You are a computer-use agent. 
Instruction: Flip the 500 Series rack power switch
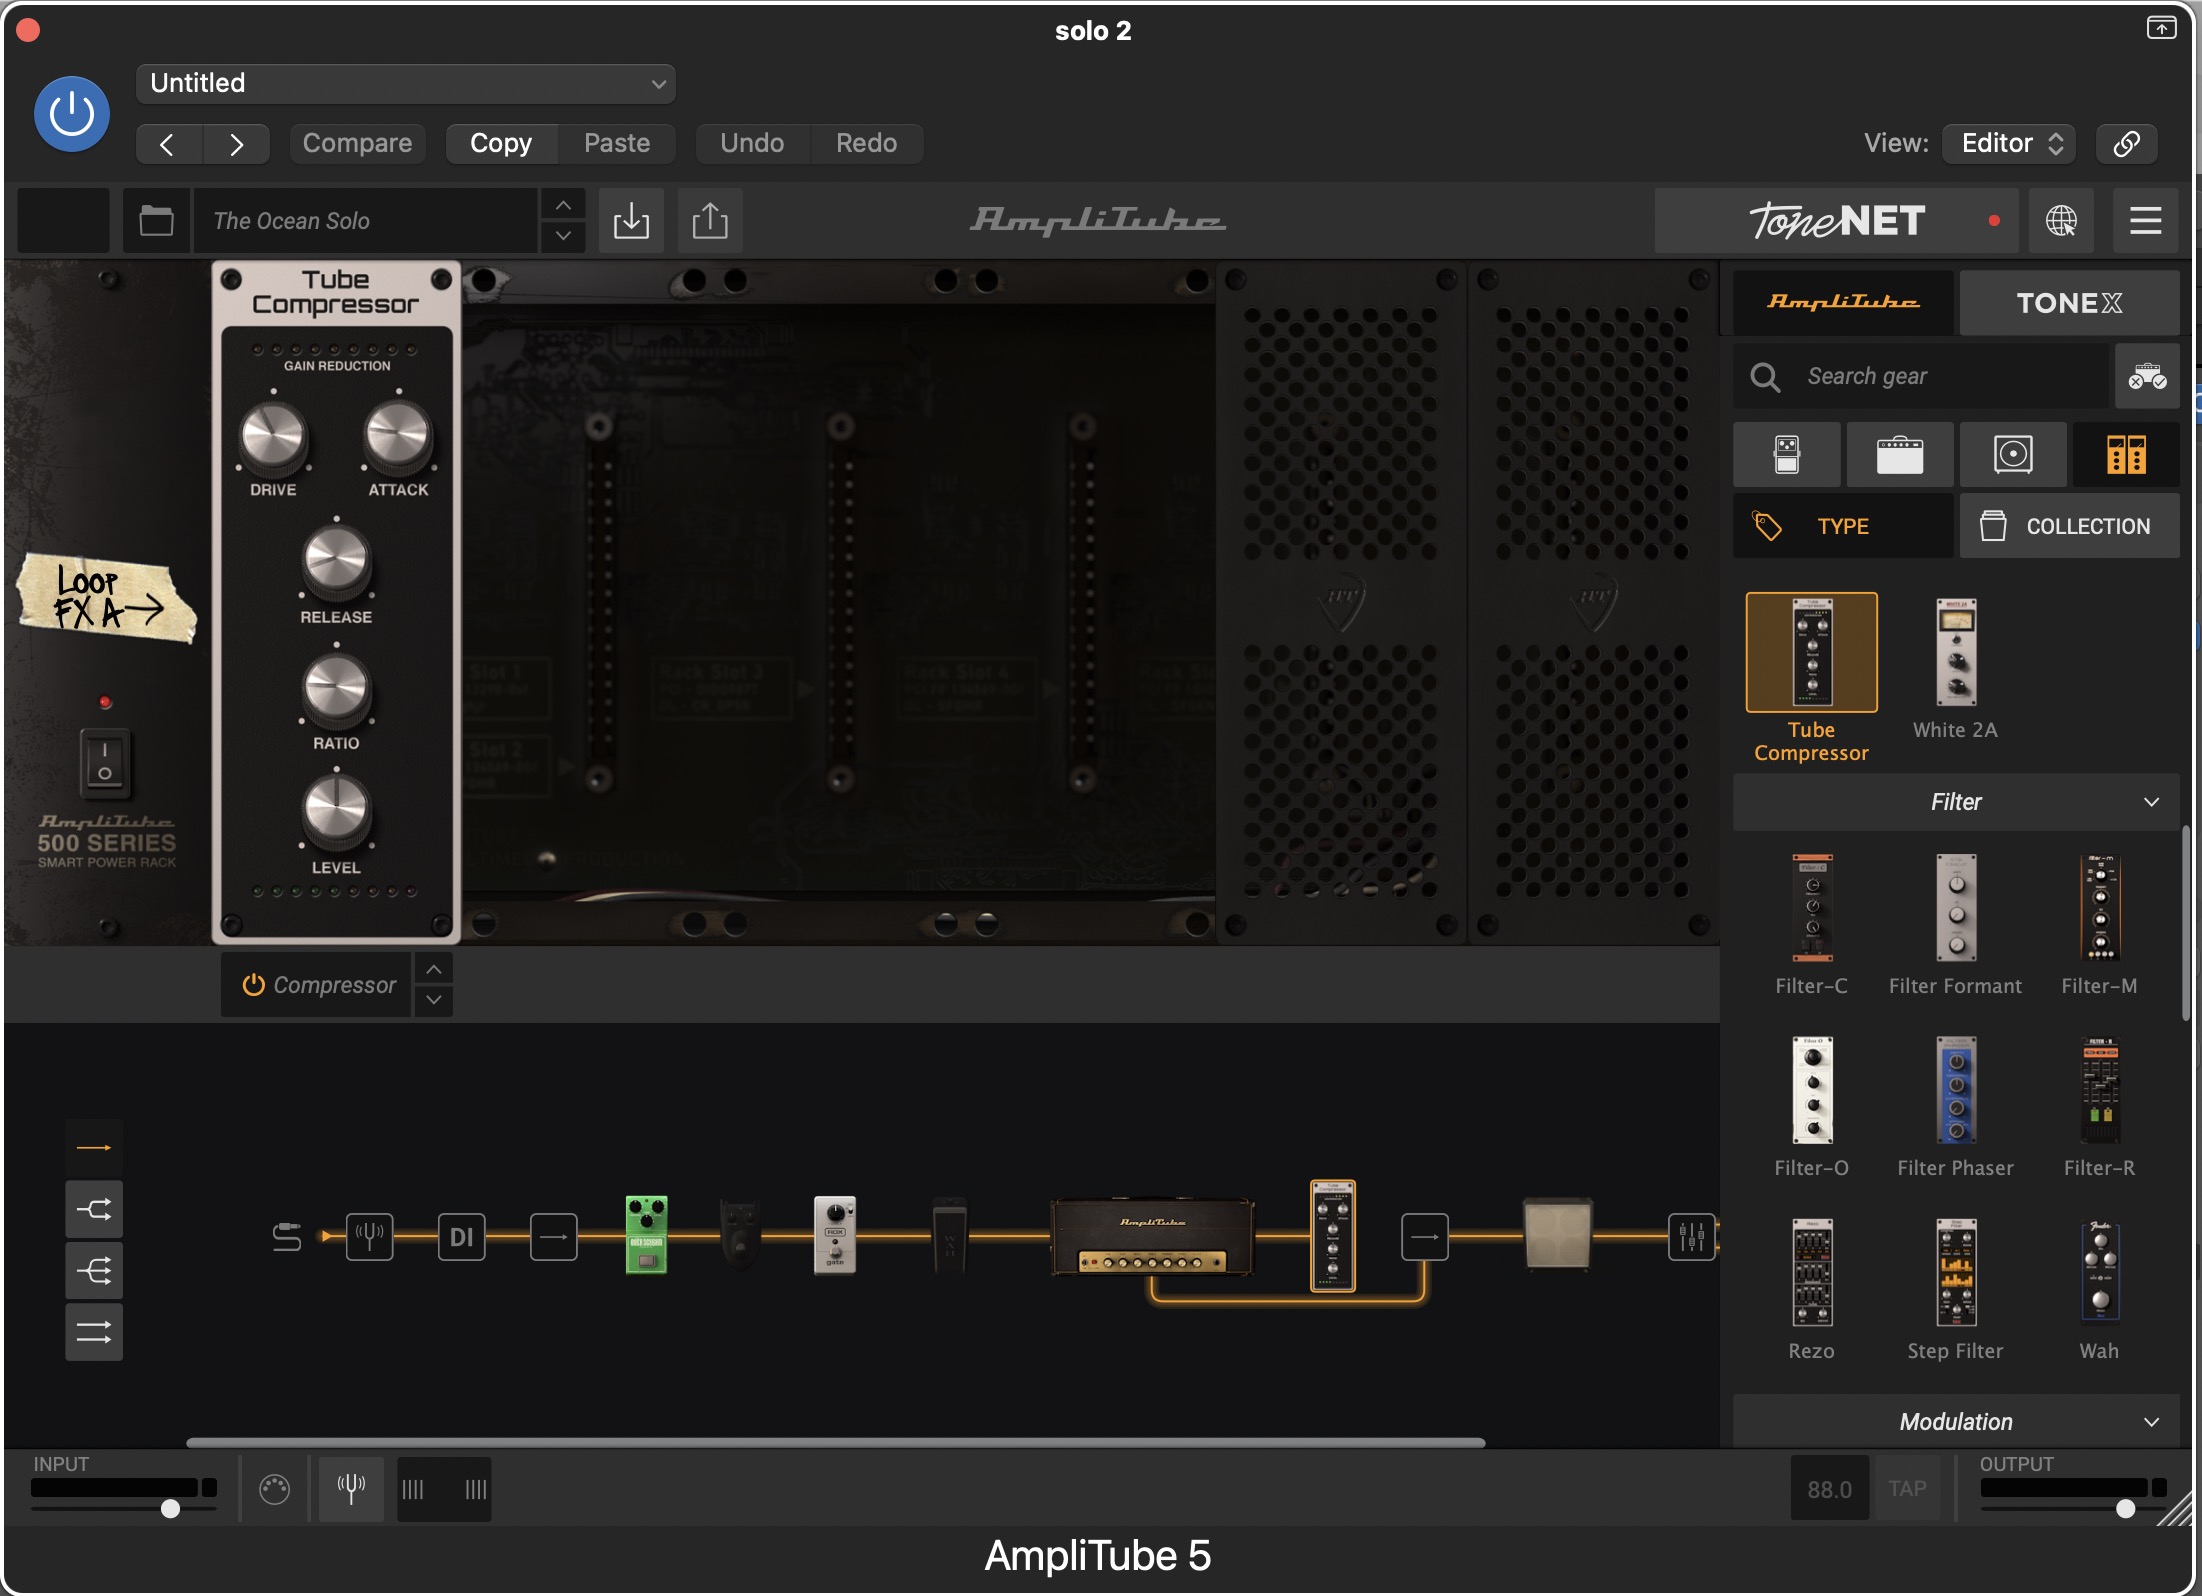pos(105,761)
